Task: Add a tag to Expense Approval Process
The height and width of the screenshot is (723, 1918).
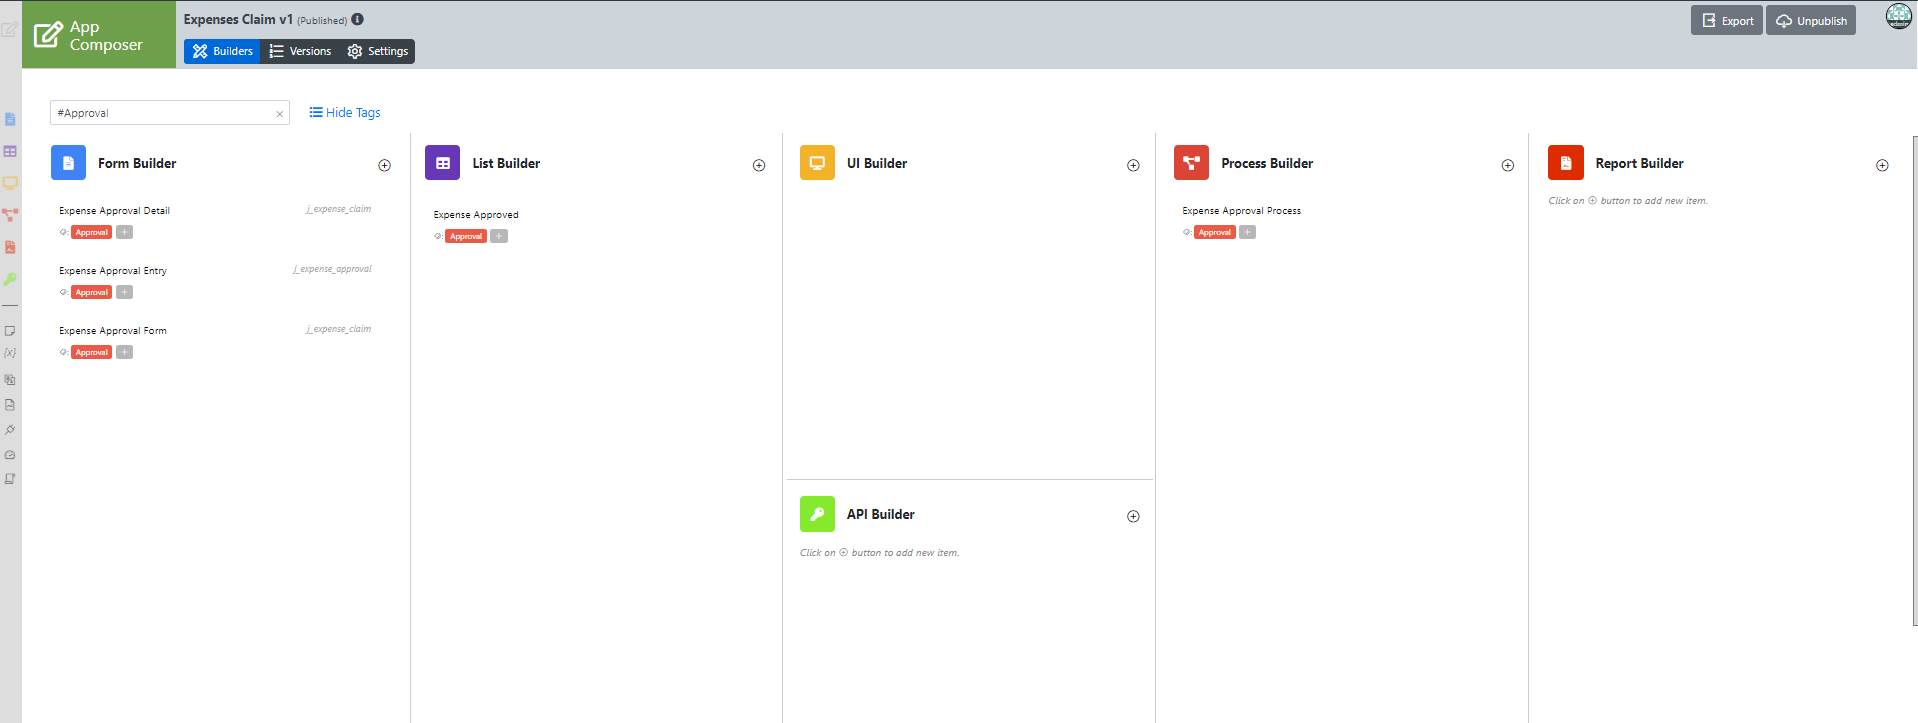Action: pos(1247,232)
